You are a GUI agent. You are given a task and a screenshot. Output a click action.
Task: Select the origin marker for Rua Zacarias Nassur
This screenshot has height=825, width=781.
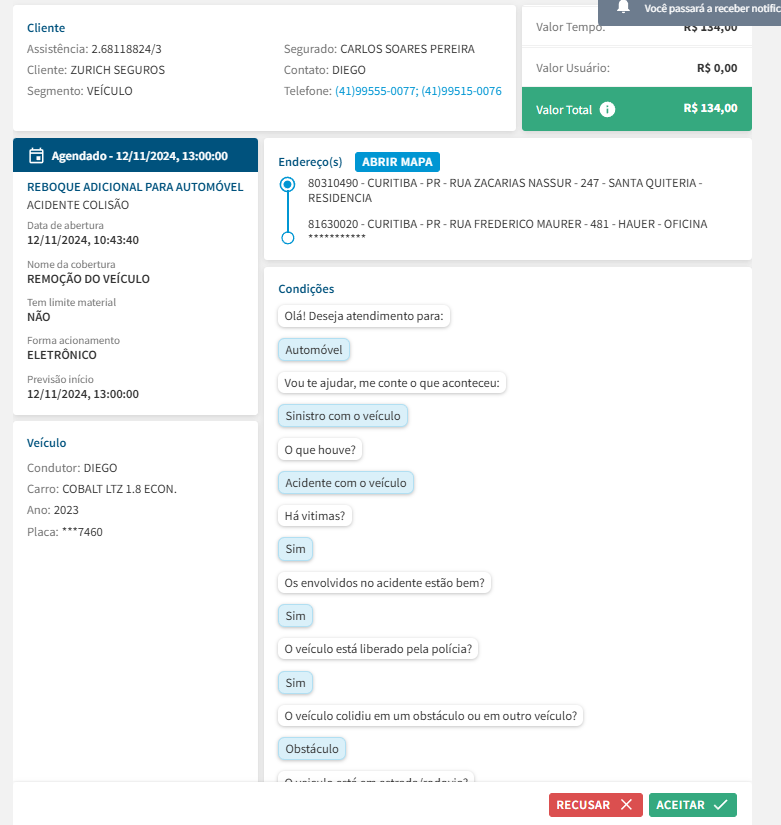click(288, 185)
